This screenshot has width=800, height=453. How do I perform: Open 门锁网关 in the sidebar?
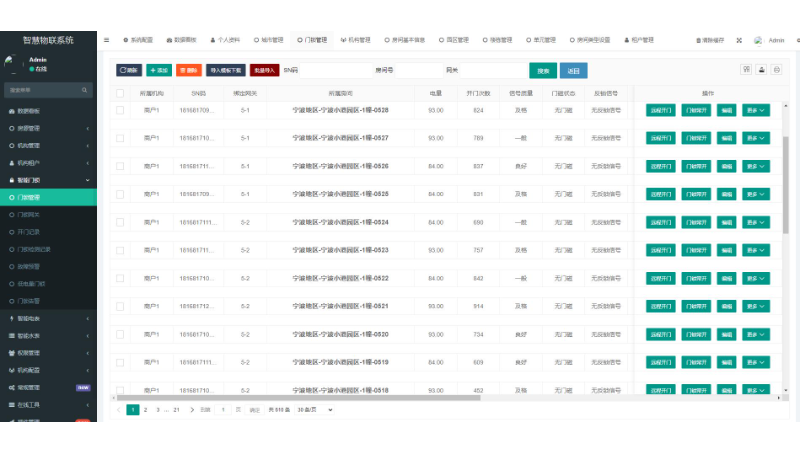pos(30,214)
